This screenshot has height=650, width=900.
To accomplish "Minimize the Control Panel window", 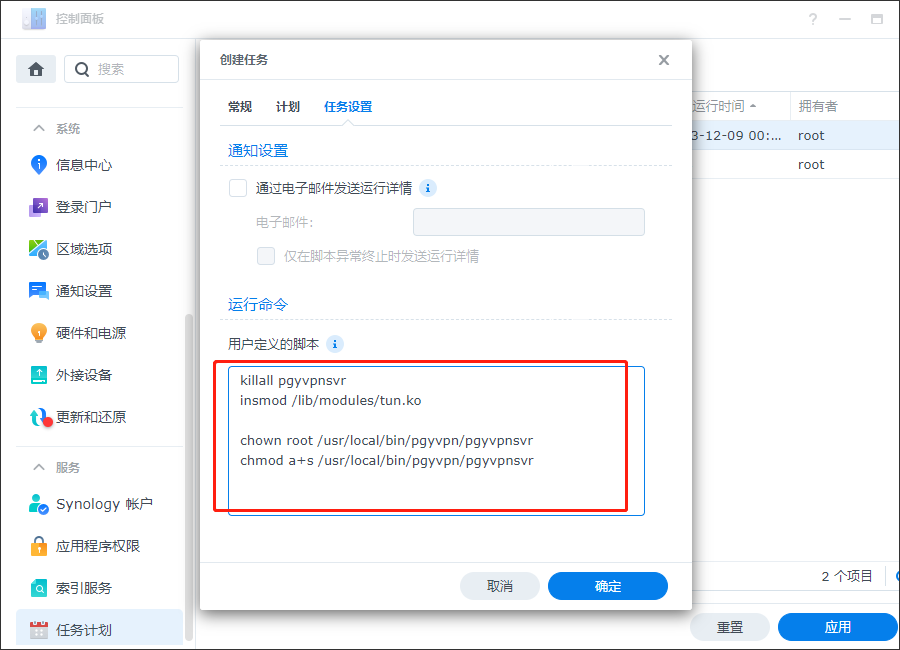I will pyautogui.click(x=845, y=20).
